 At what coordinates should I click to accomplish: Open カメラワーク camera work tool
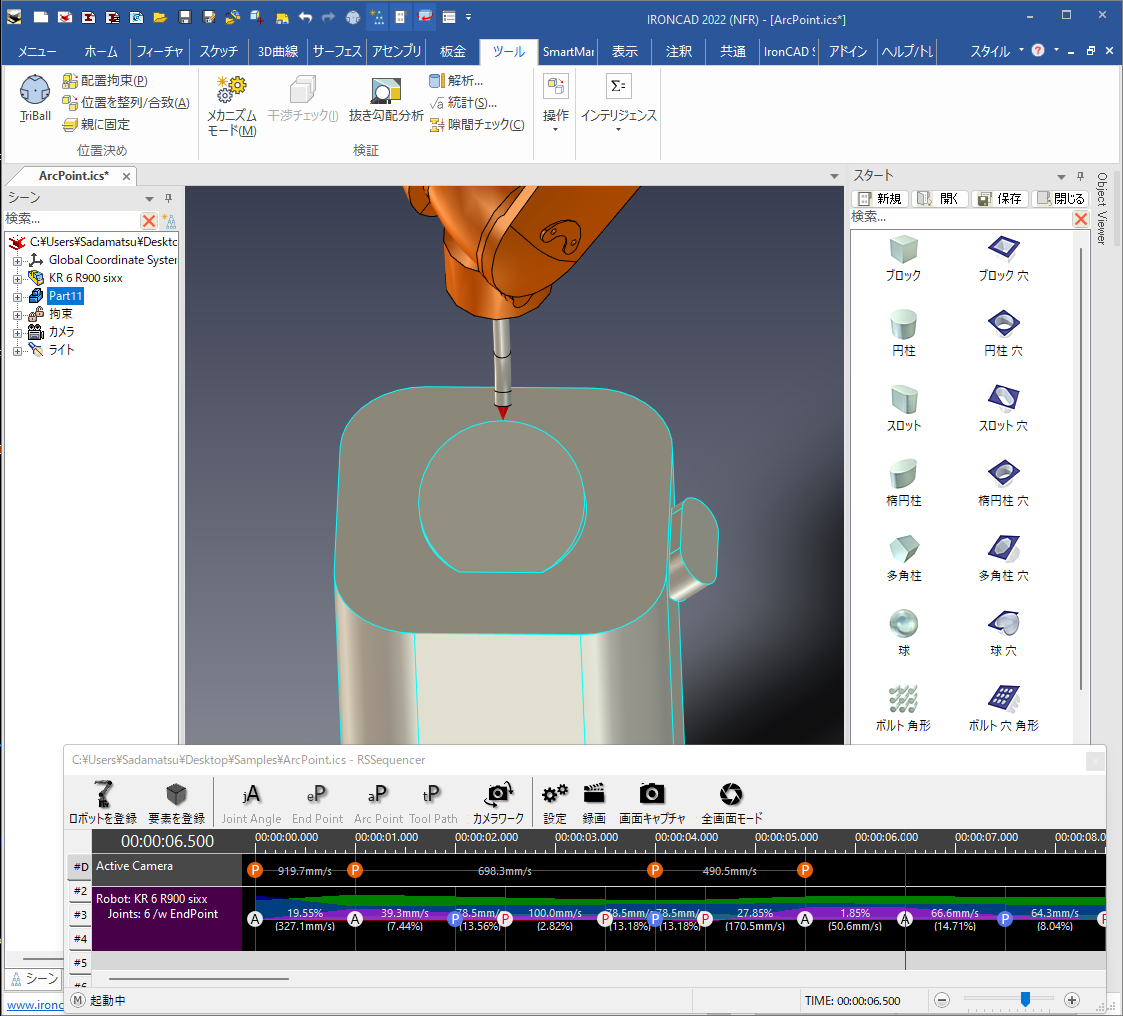pyautogui.click(x=498, y=796)
